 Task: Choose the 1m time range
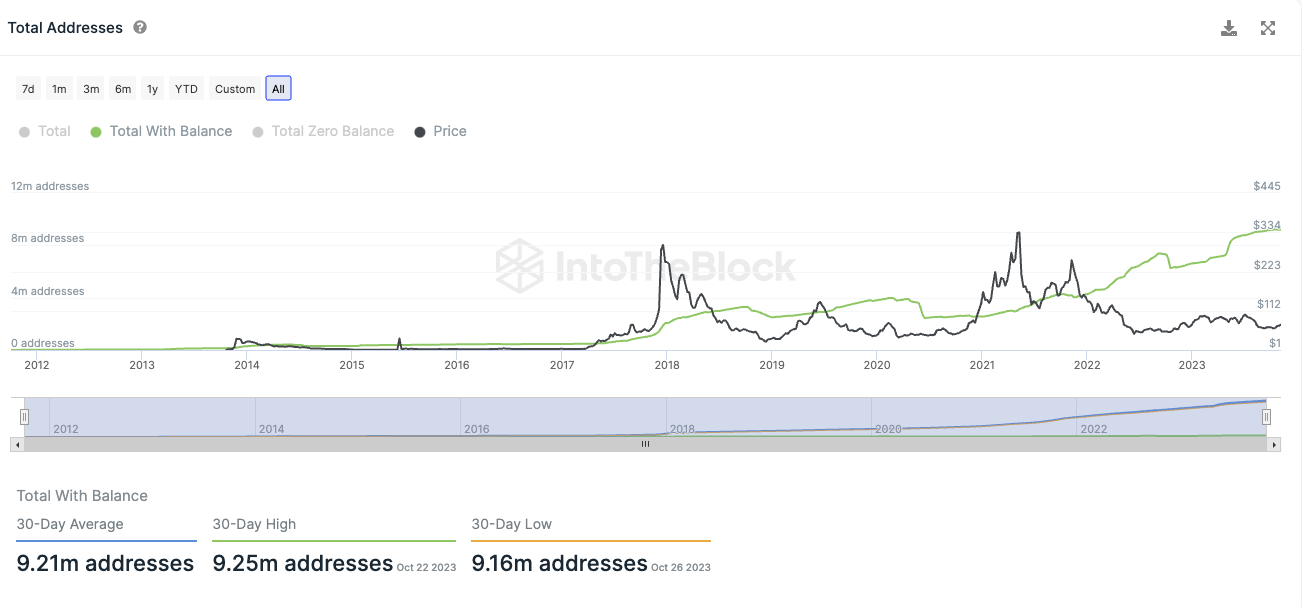click(59, 89)
